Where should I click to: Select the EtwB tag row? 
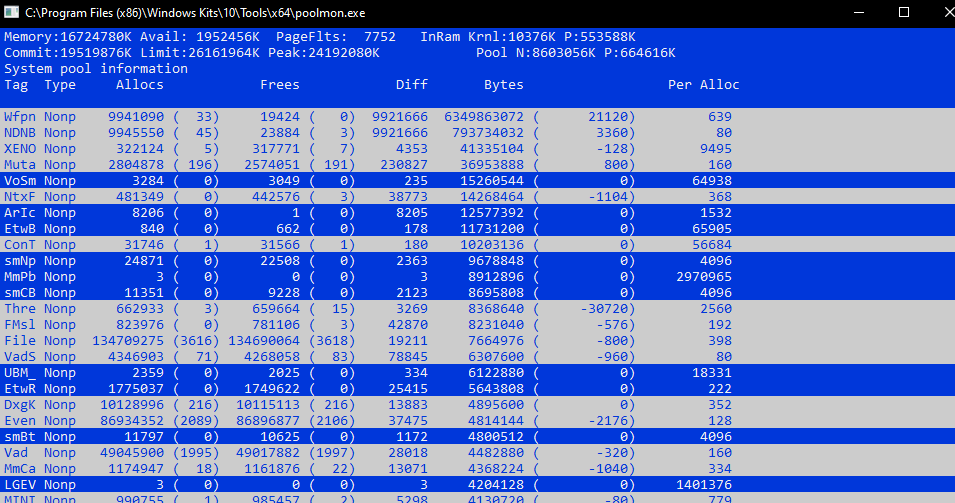478,228
